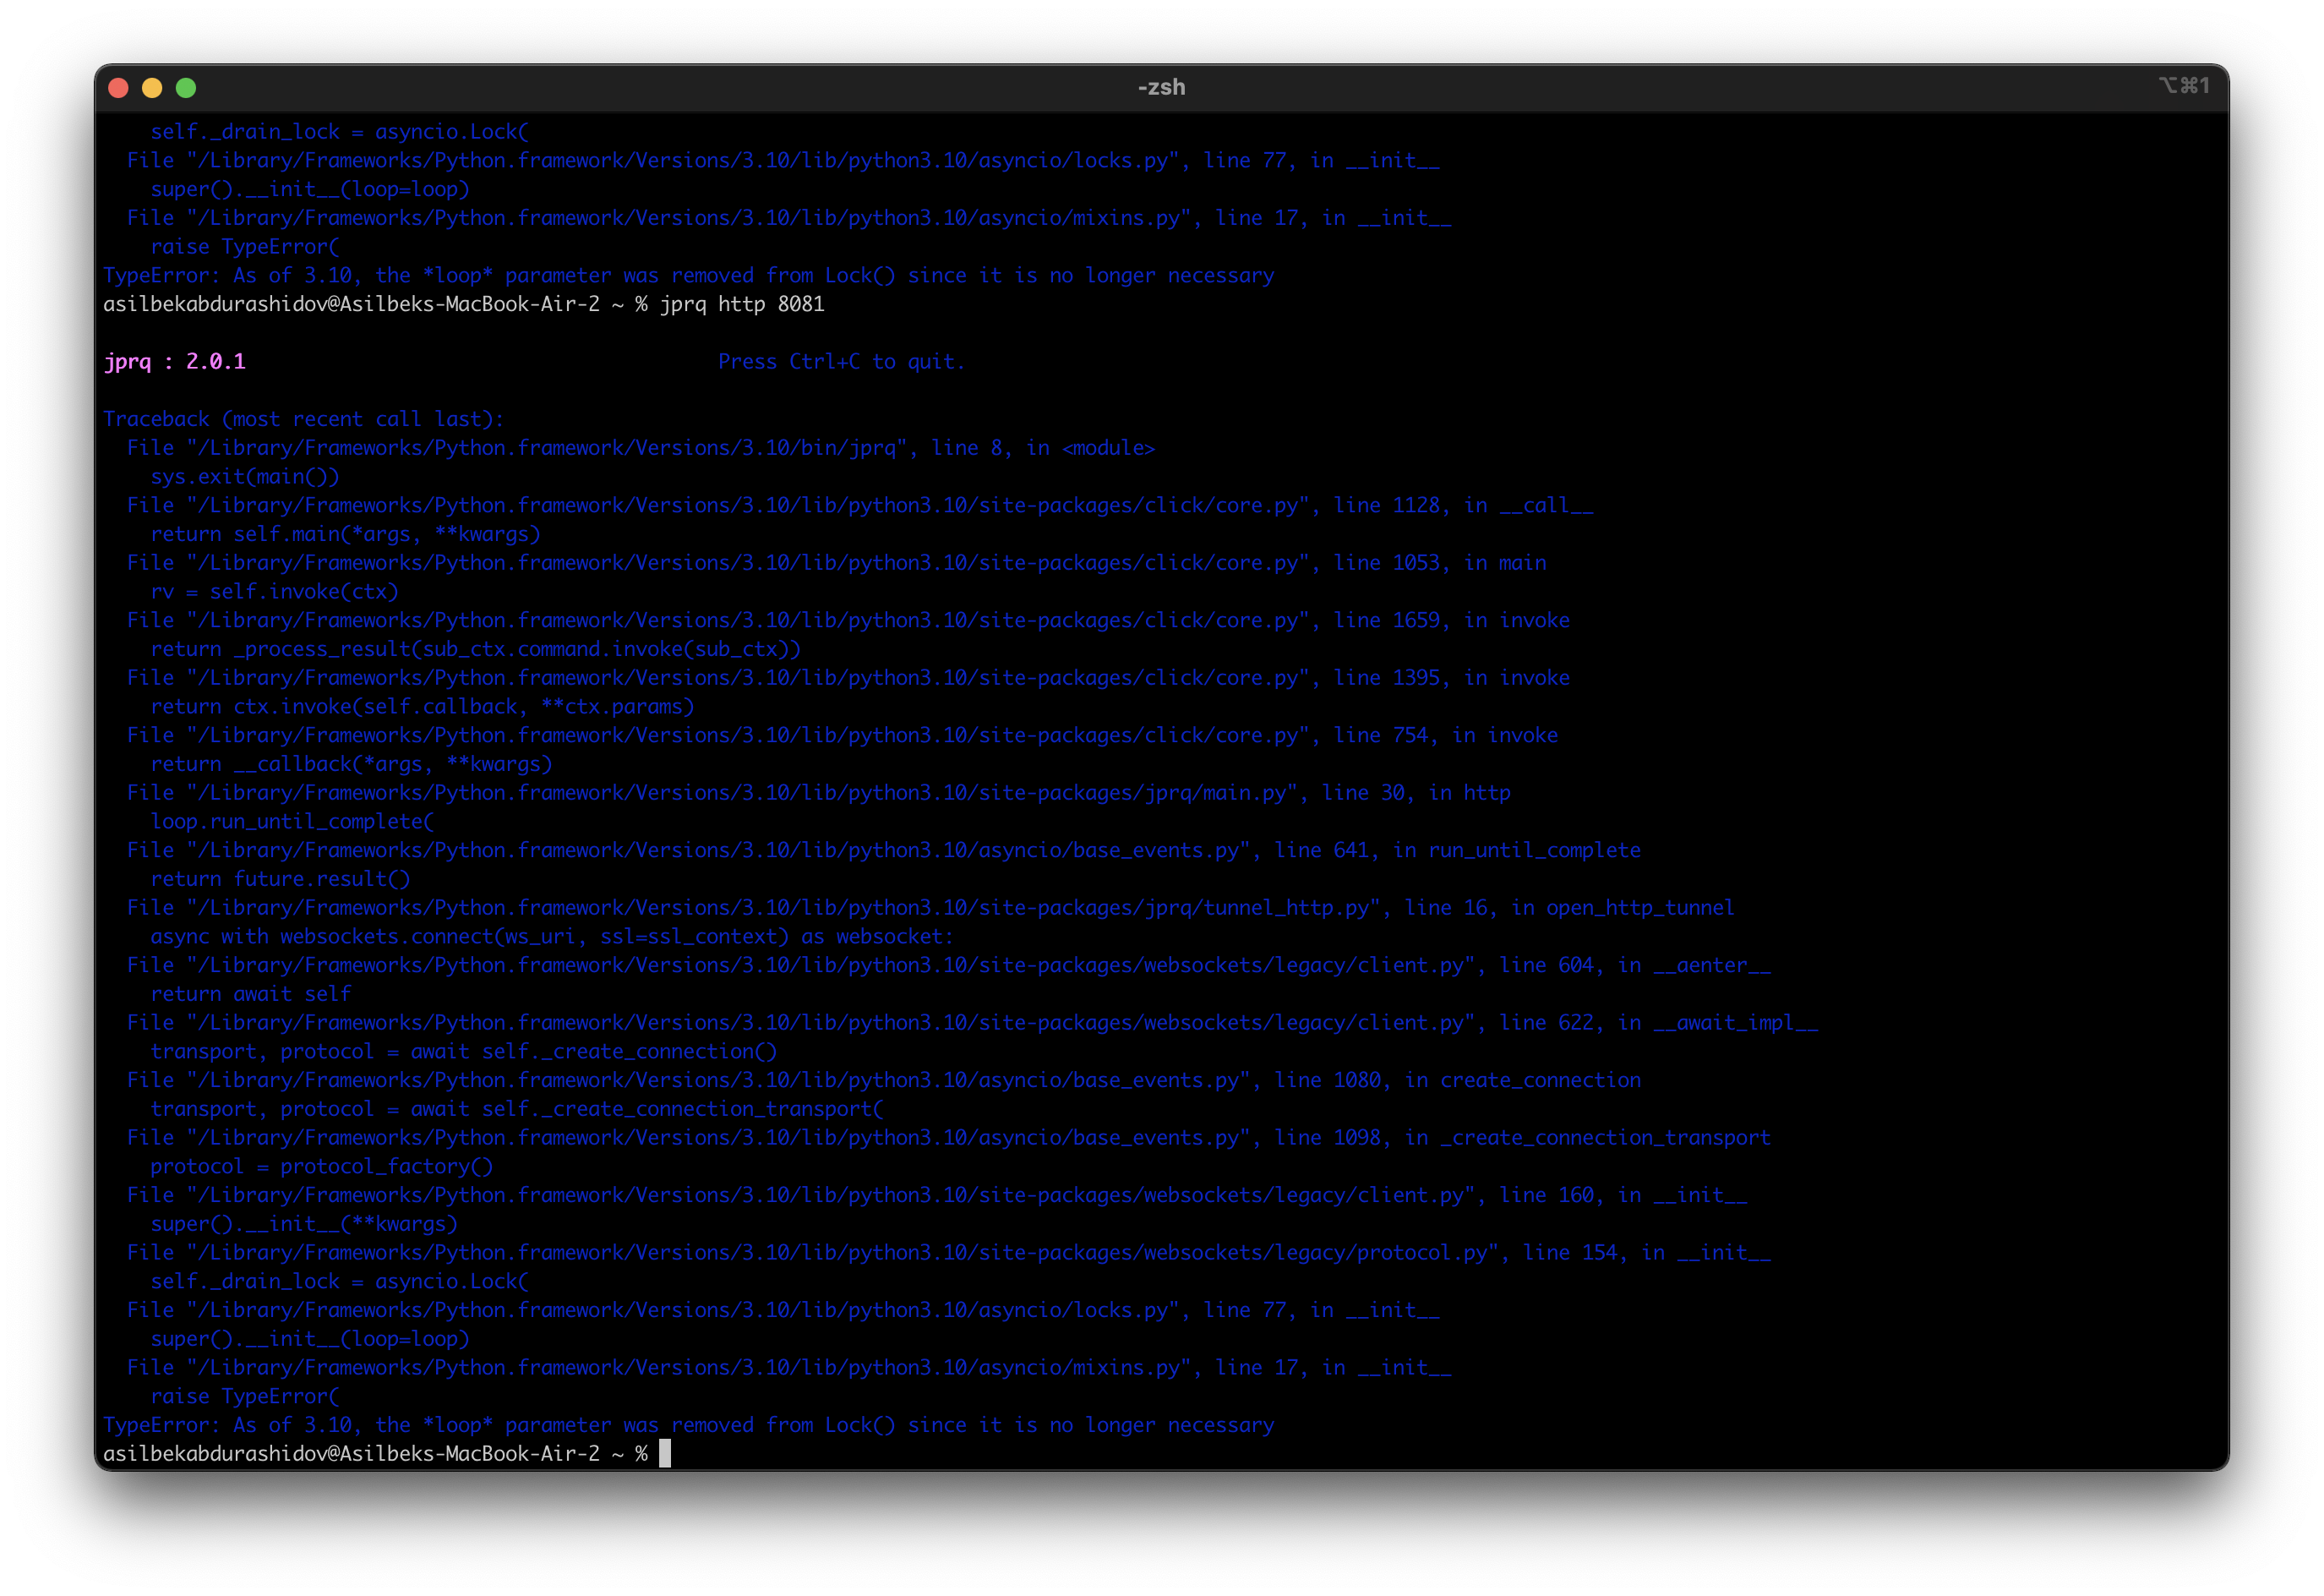Click the 'return await self' line
This screenshot has width=2324, height=1596.
[x=251, y=994]
